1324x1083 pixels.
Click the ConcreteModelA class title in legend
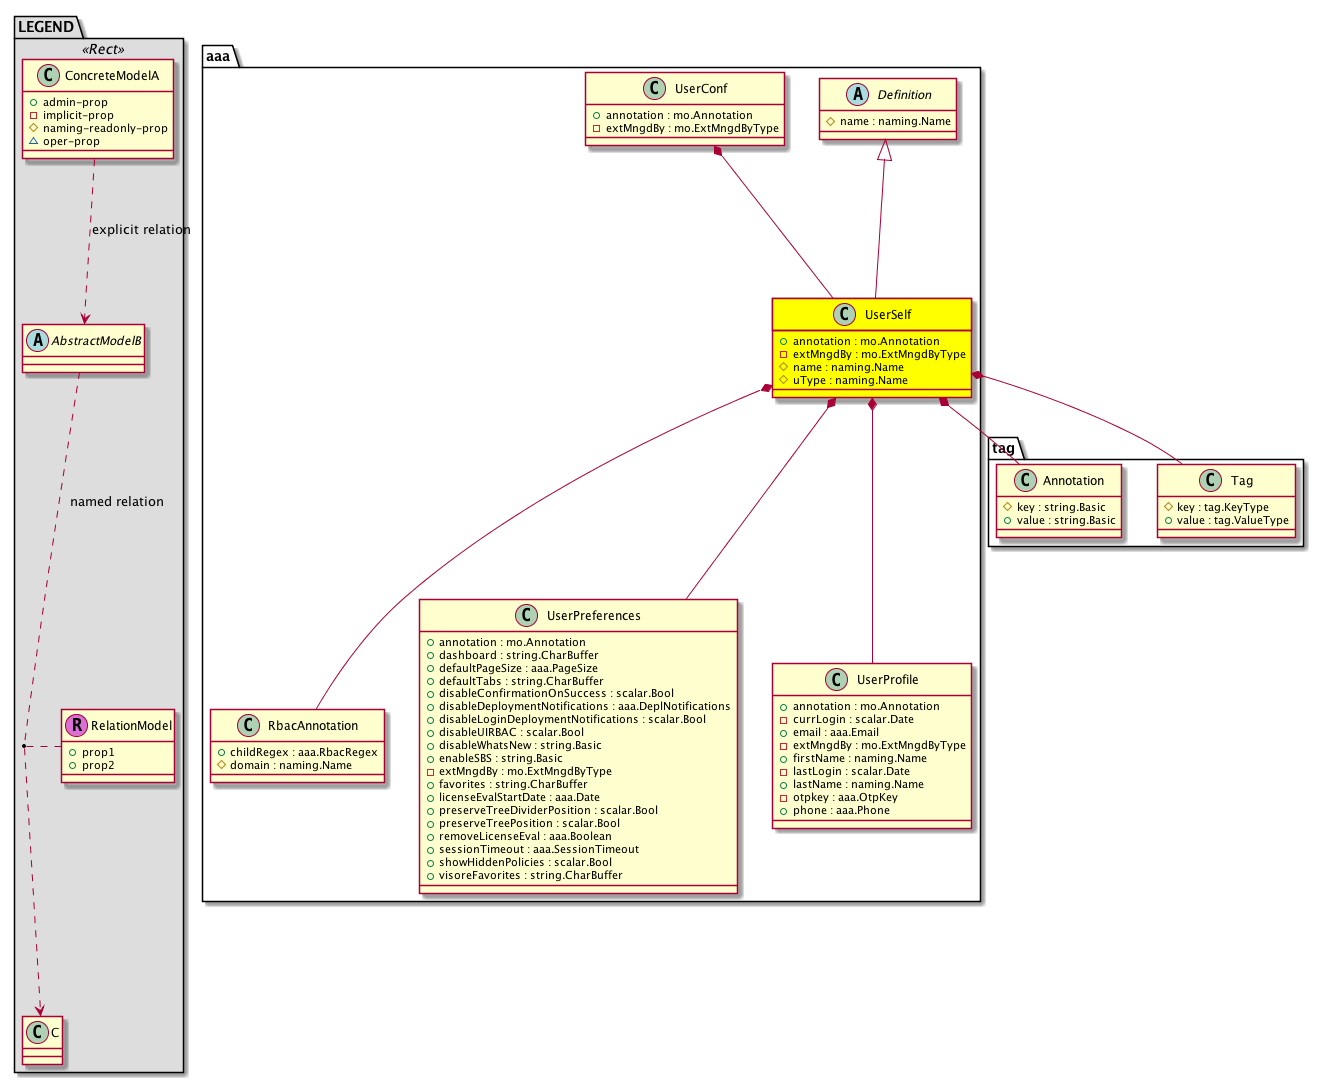click(x=111, y=76)
